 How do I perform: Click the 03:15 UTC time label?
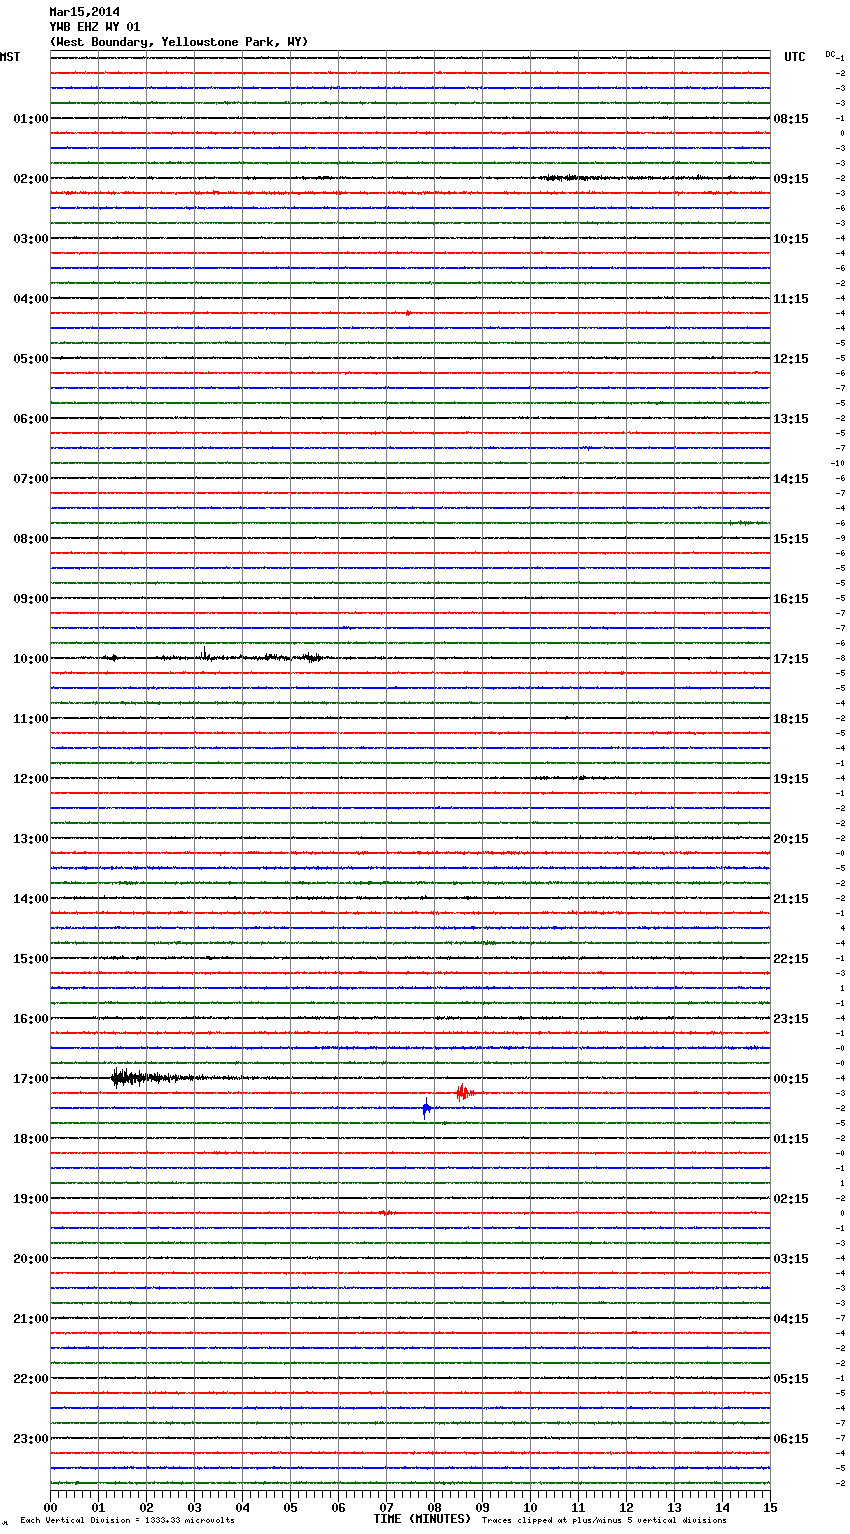[x=791, y=1259]
